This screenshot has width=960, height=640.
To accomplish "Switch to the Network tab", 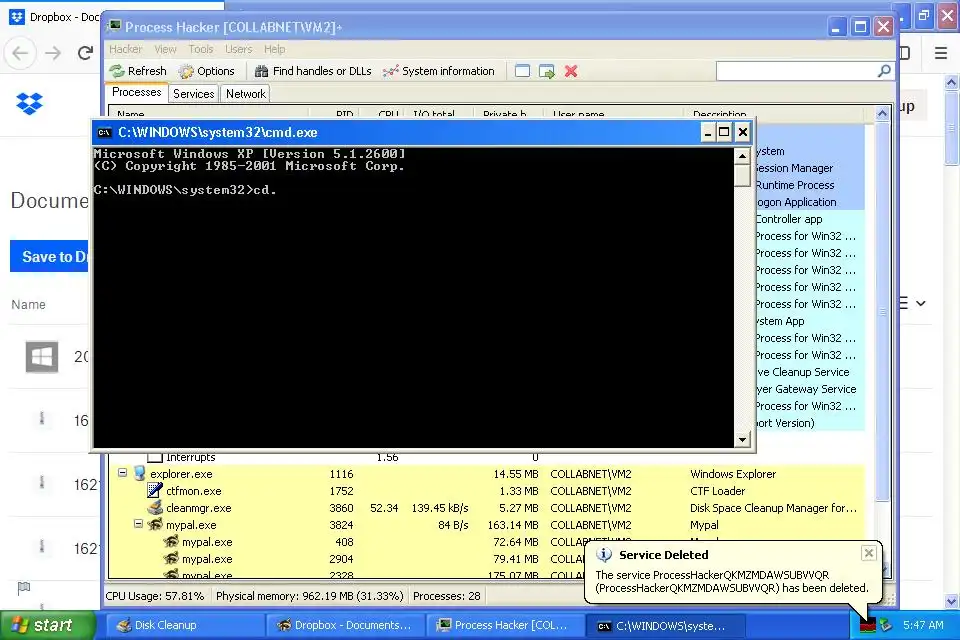I will [x=246, y=94].
